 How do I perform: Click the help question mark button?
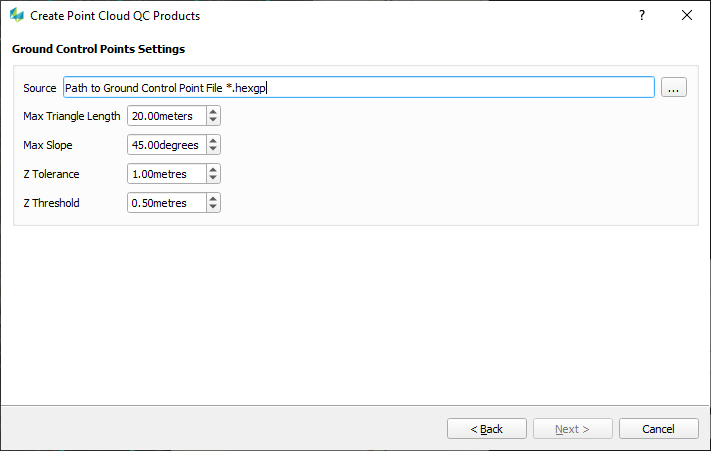[641, 16]
